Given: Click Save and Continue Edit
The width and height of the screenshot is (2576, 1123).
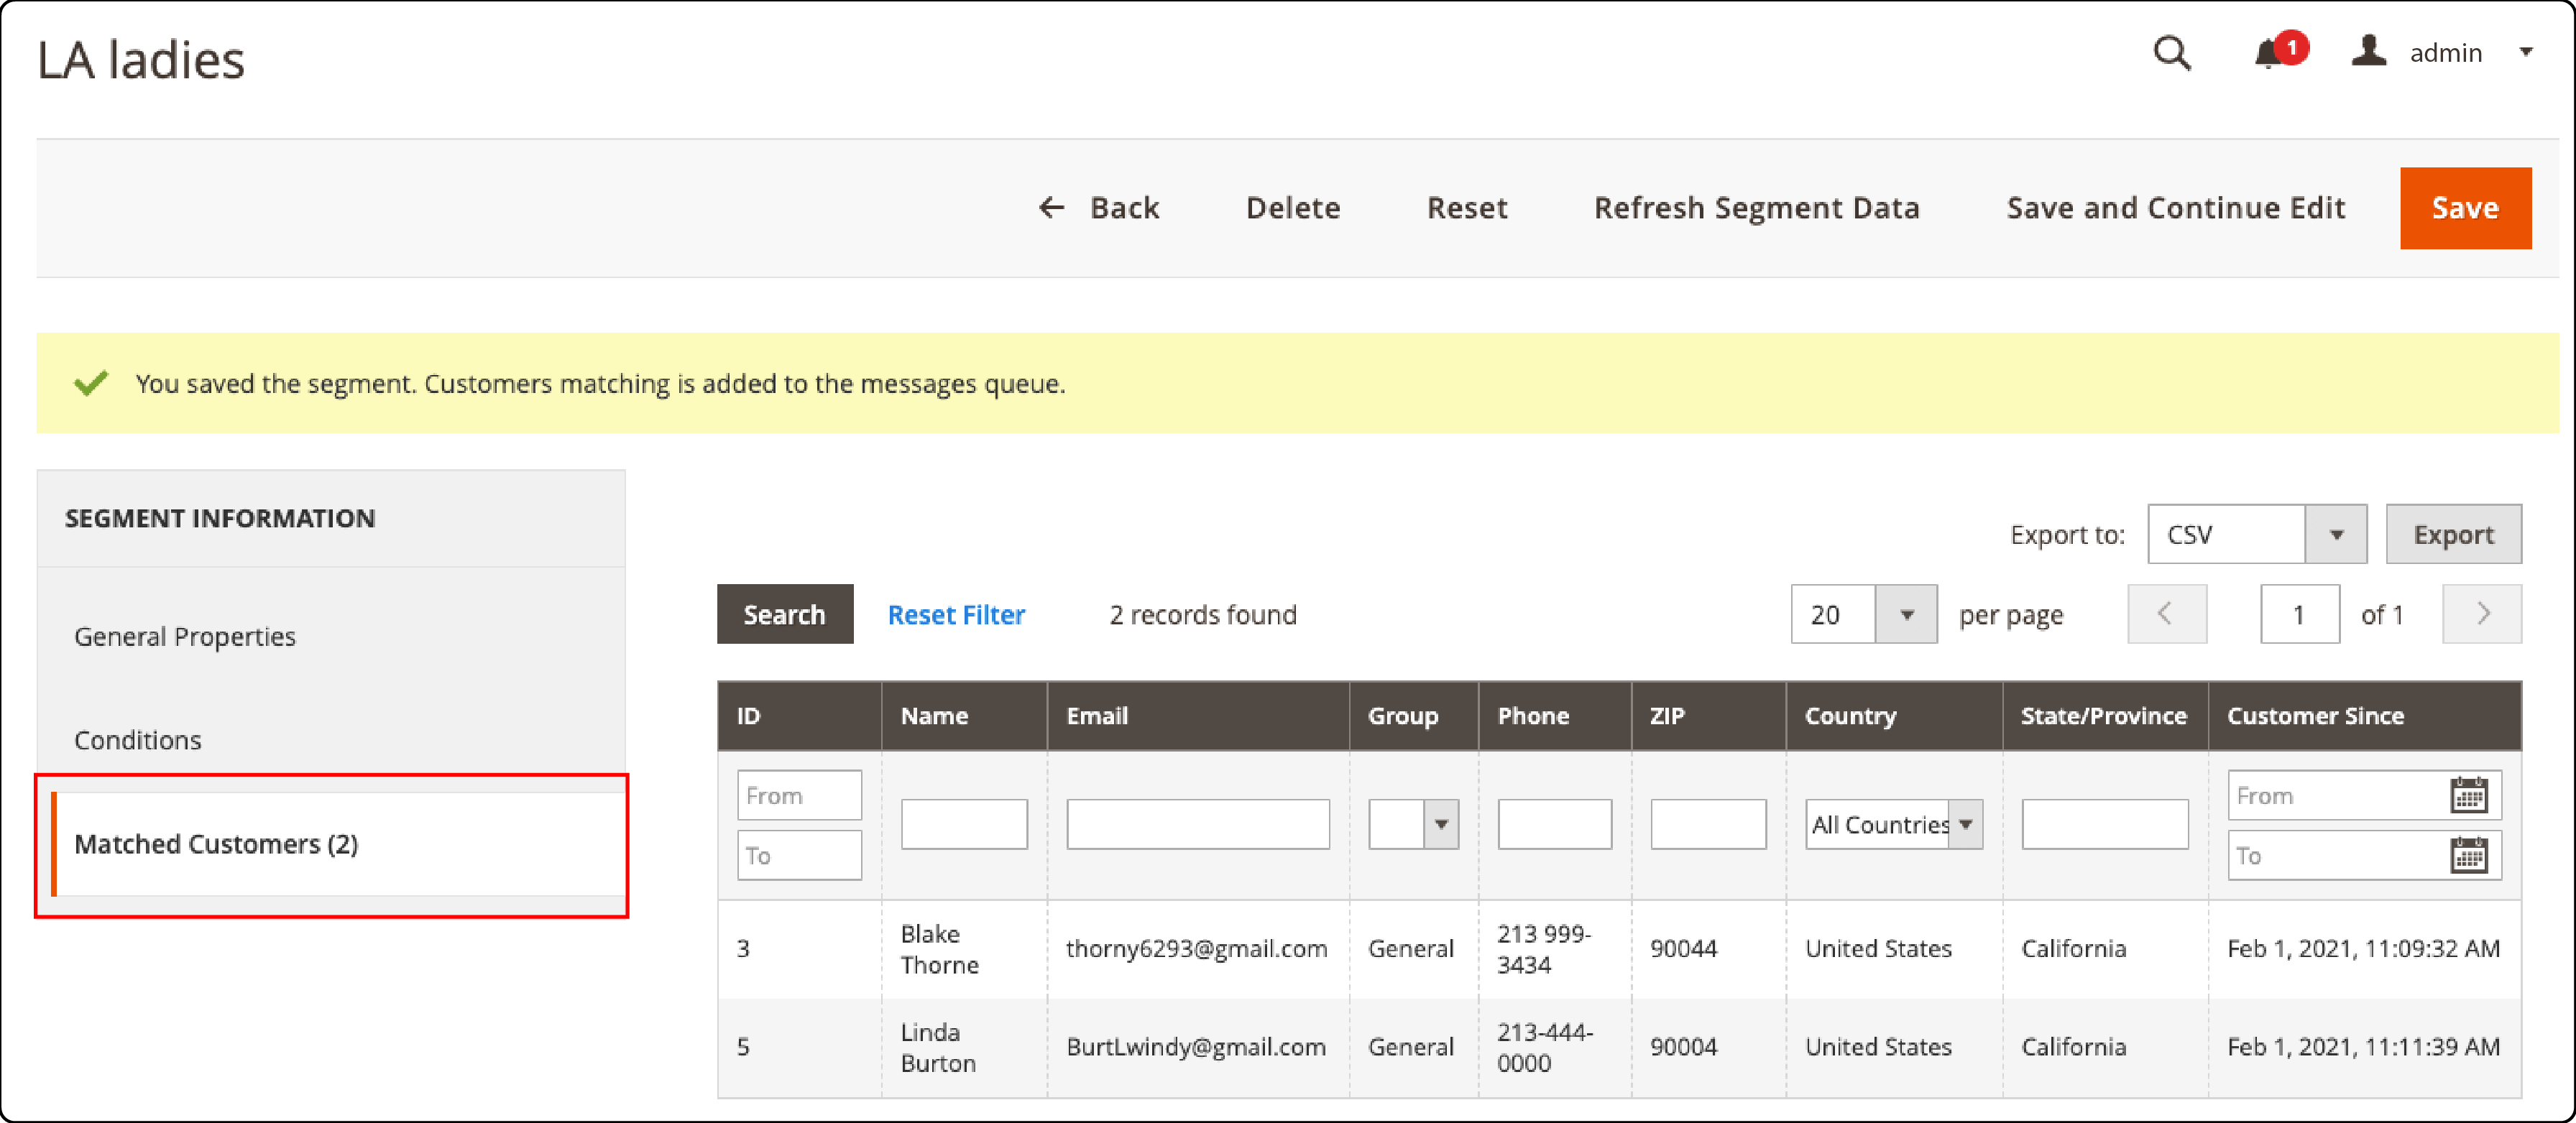Looking at the screenshot, I should (x=2175, y=208).
